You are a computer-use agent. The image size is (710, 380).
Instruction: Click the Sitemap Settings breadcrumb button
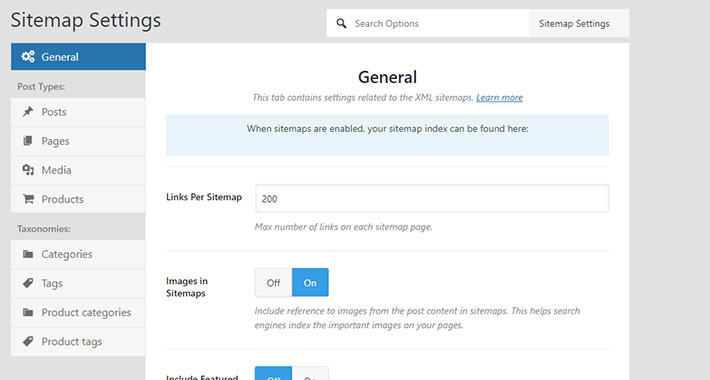coord(574,24)
